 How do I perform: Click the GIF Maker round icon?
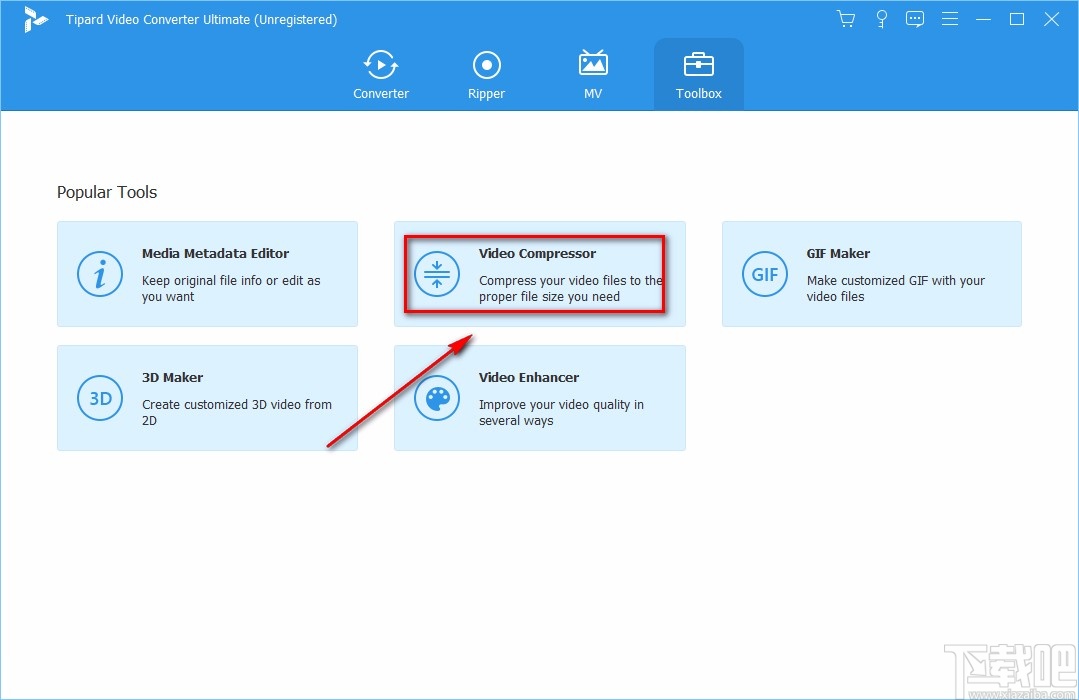pyautogui.click(x=765, y=274)
